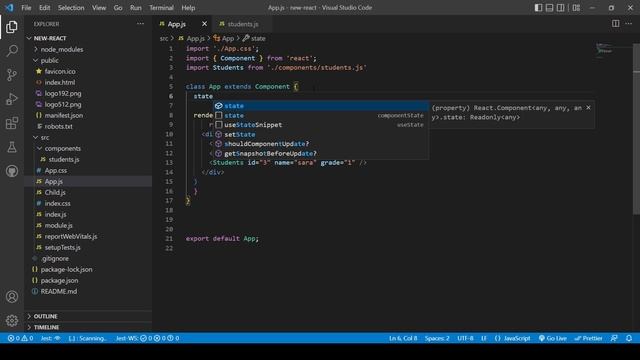Open the Selection menu
The width and height of the screenshot is (640, 360).
(x=71, y=8)
